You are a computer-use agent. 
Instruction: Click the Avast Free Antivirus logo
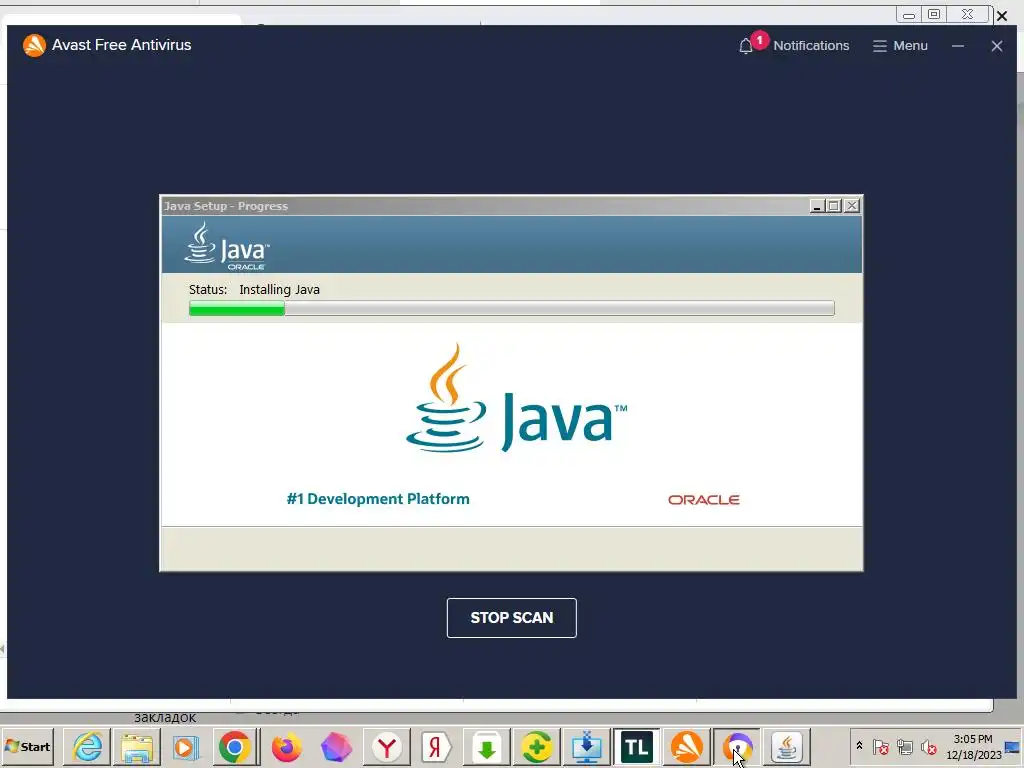[x=34, y=45]
